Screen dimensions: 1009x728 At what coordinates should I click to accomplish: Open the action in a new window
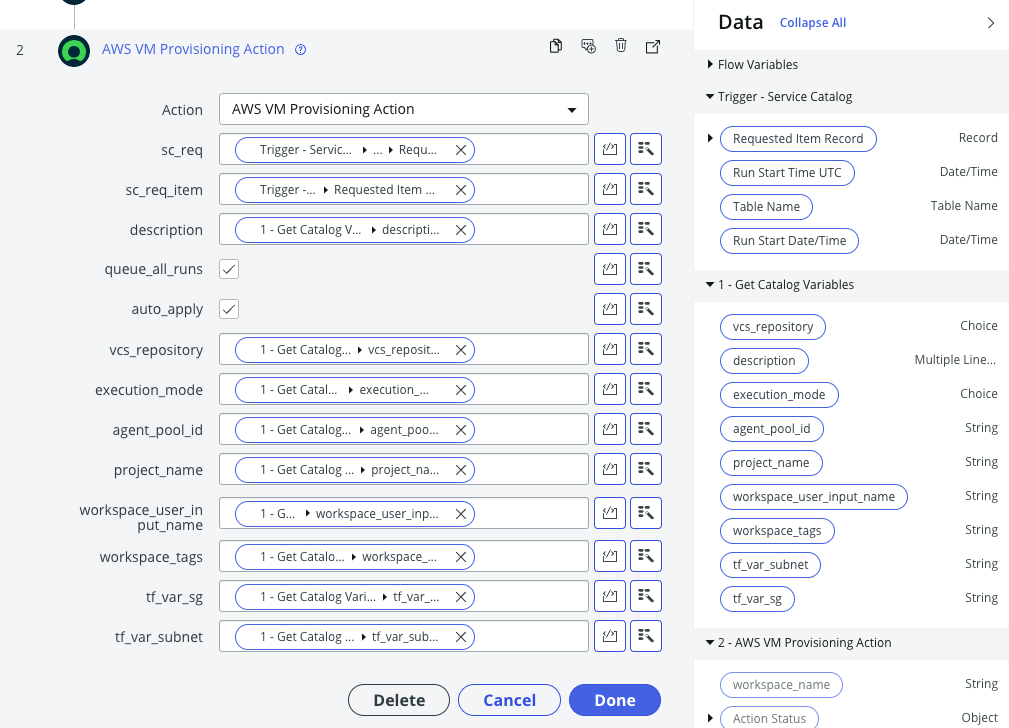pyautogui.click(x=652, y=46)
